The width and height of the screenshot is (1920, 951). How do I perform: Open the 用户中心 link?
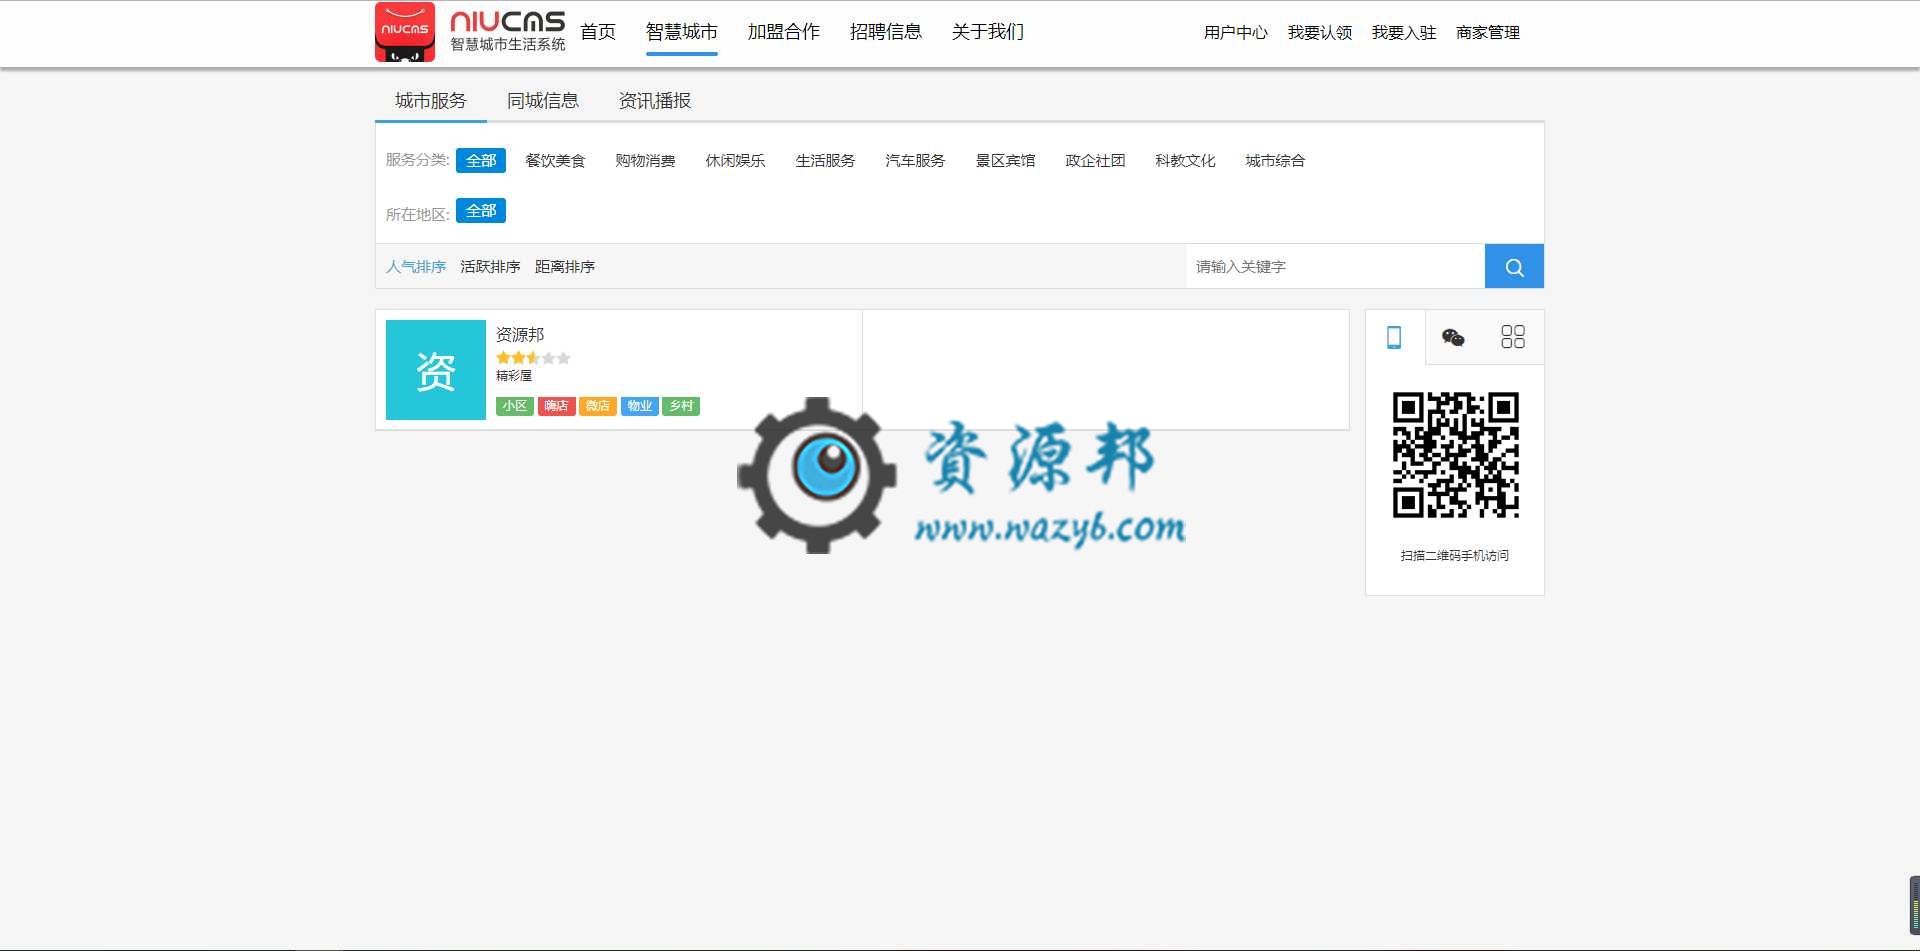(1236, 33)
